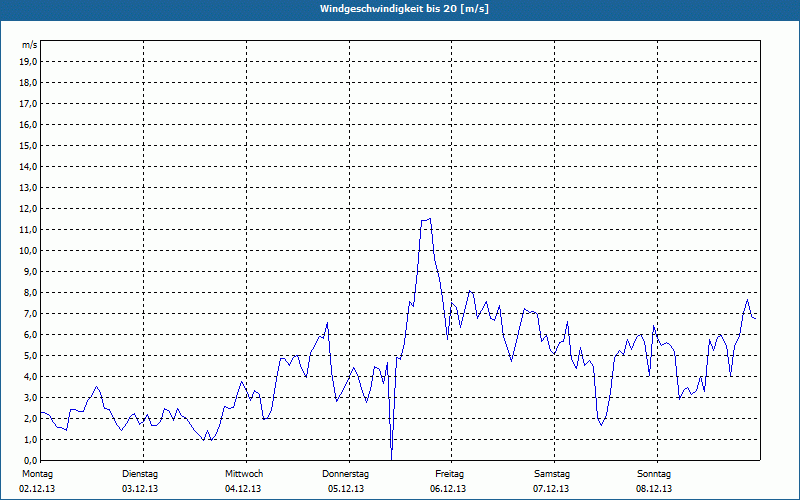Click the '3,0' axis value
The image size is (800, 500).
click(31, 397)
